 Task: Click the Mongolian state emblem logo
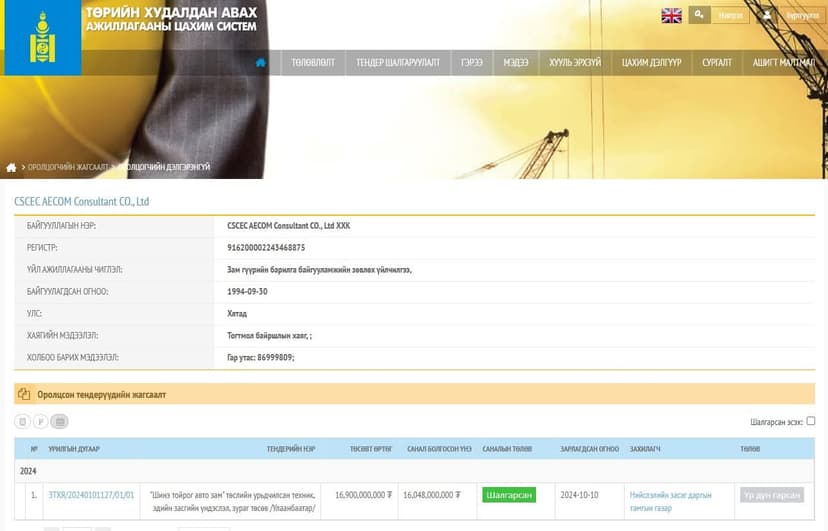coord(42,37)
